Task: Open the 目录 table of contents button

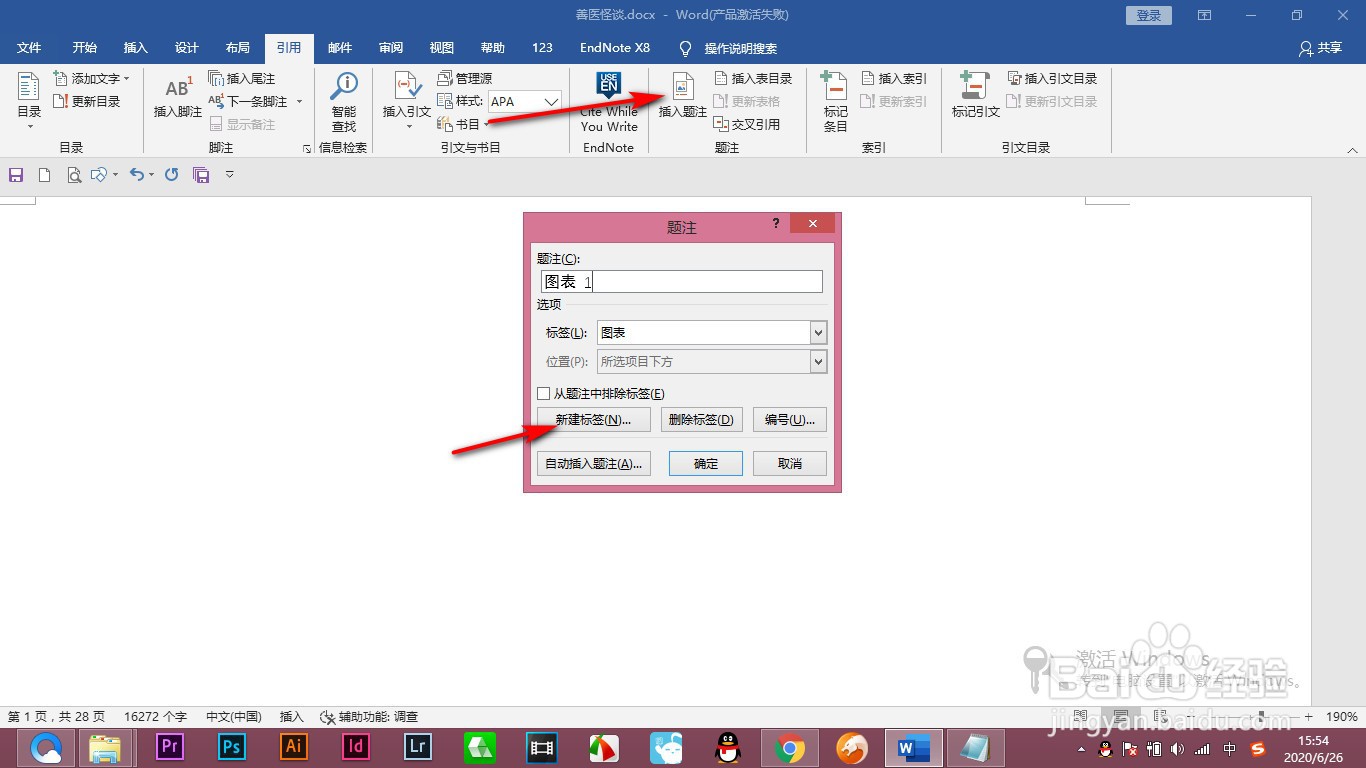Action: tap(29, 101)
